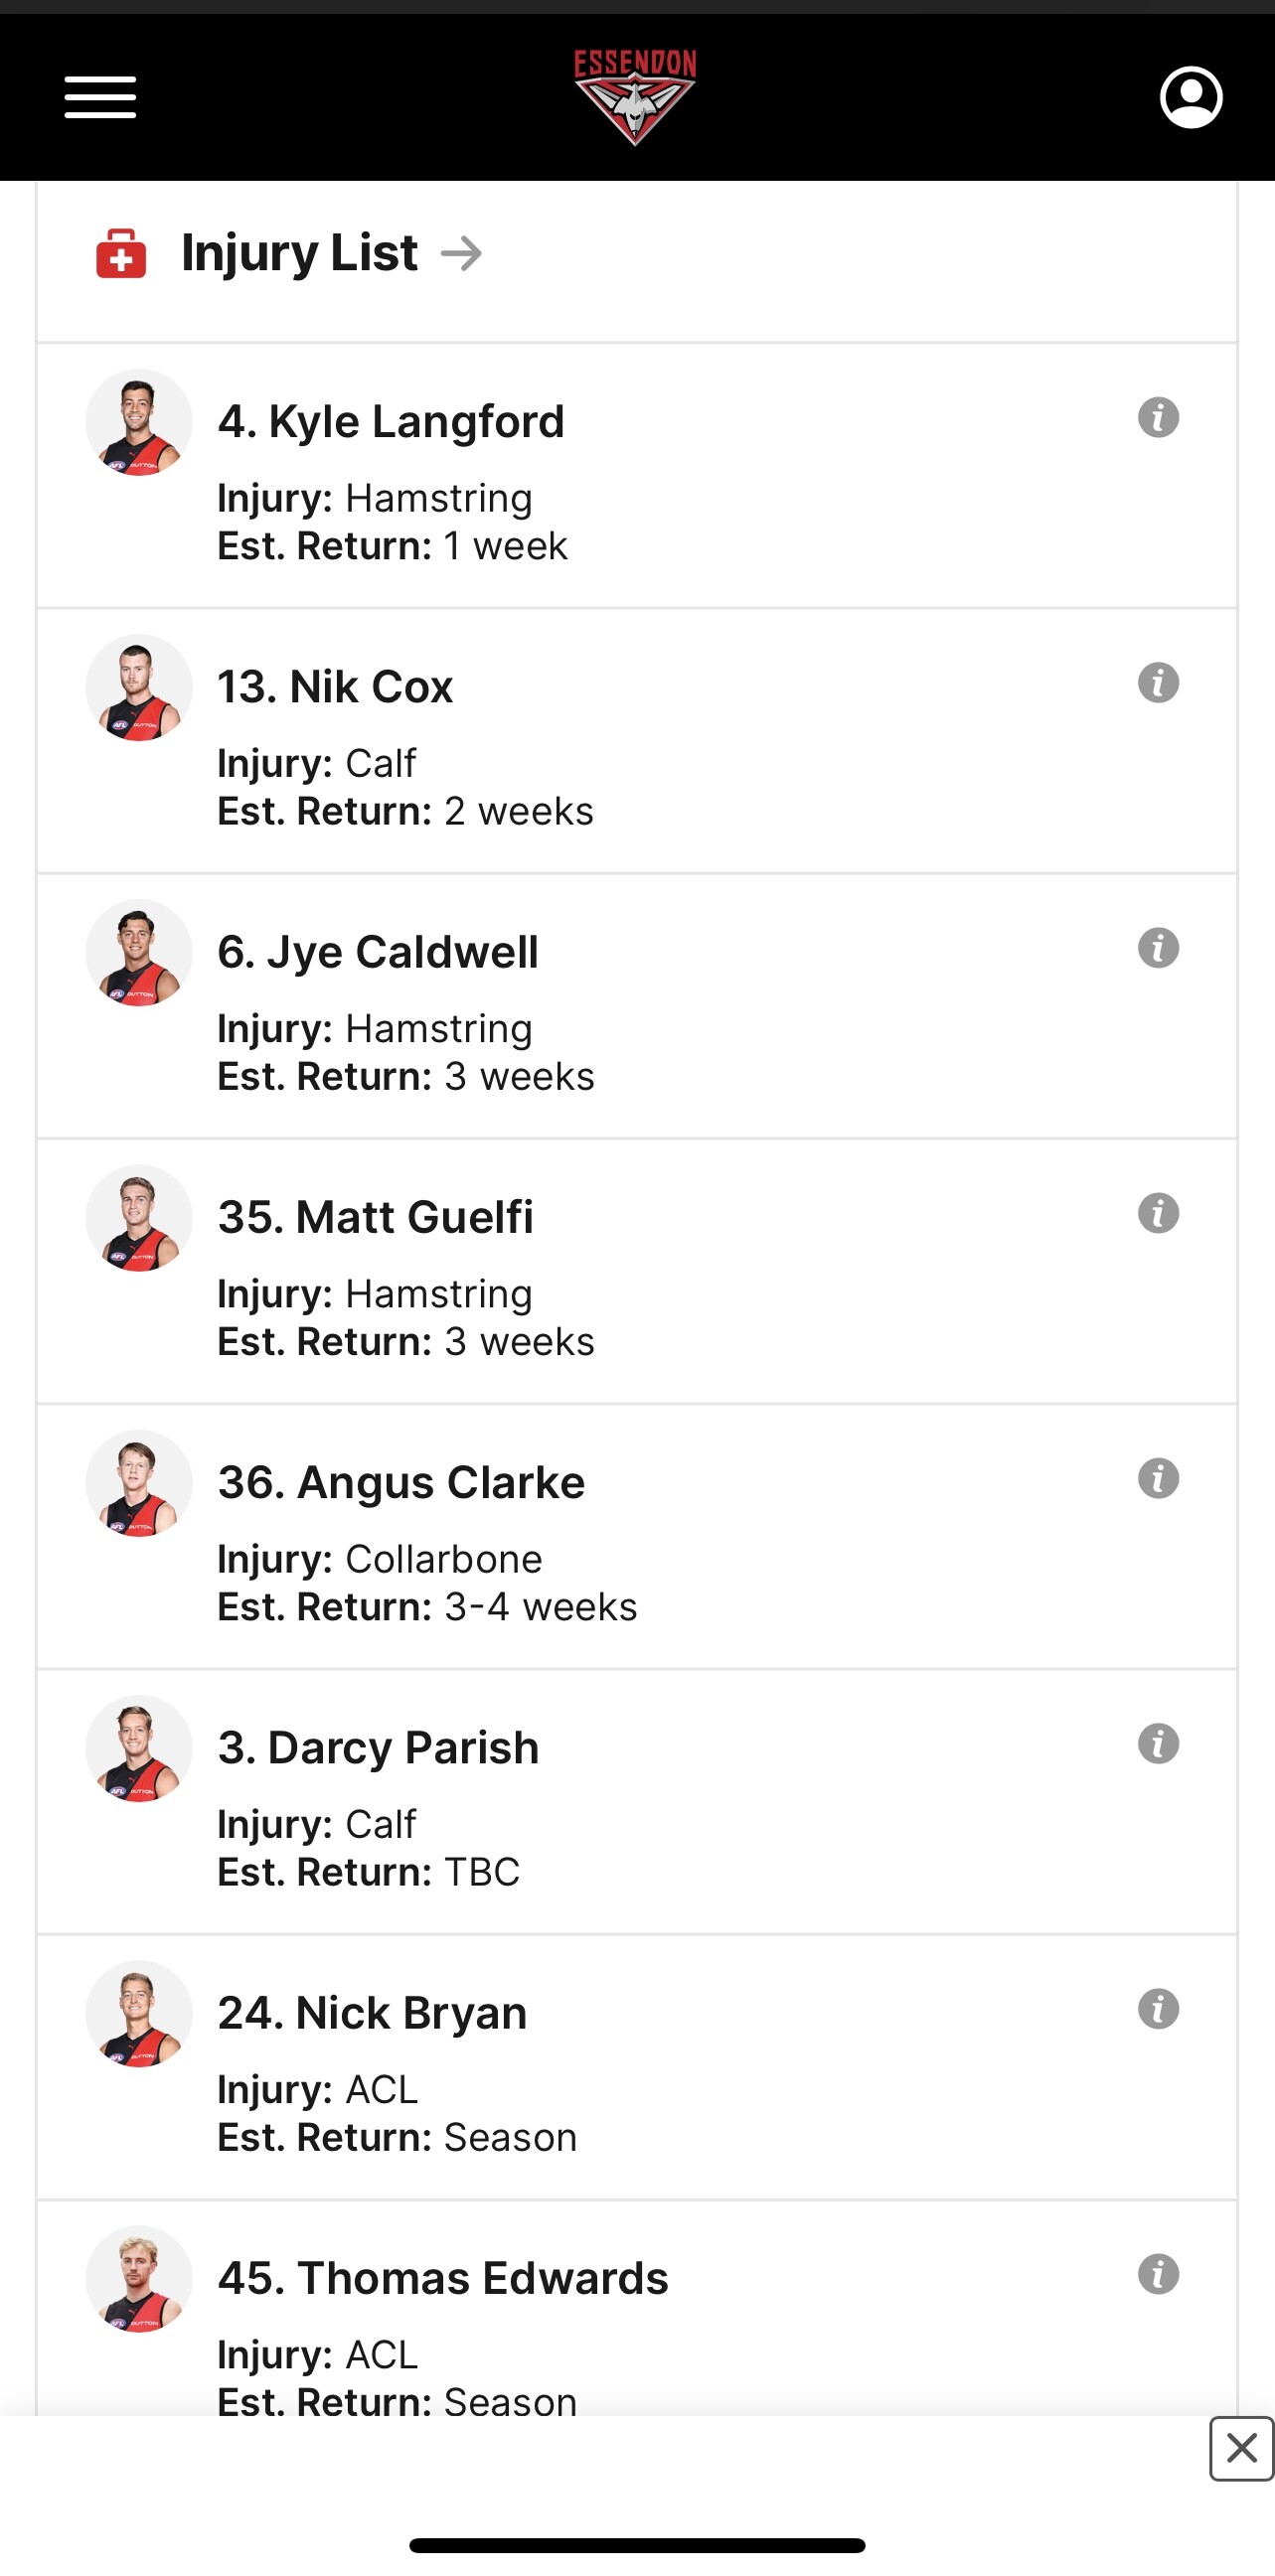Show info for Matt Guelfi's injury

pyautogui.click(x=1158, y=1213)
